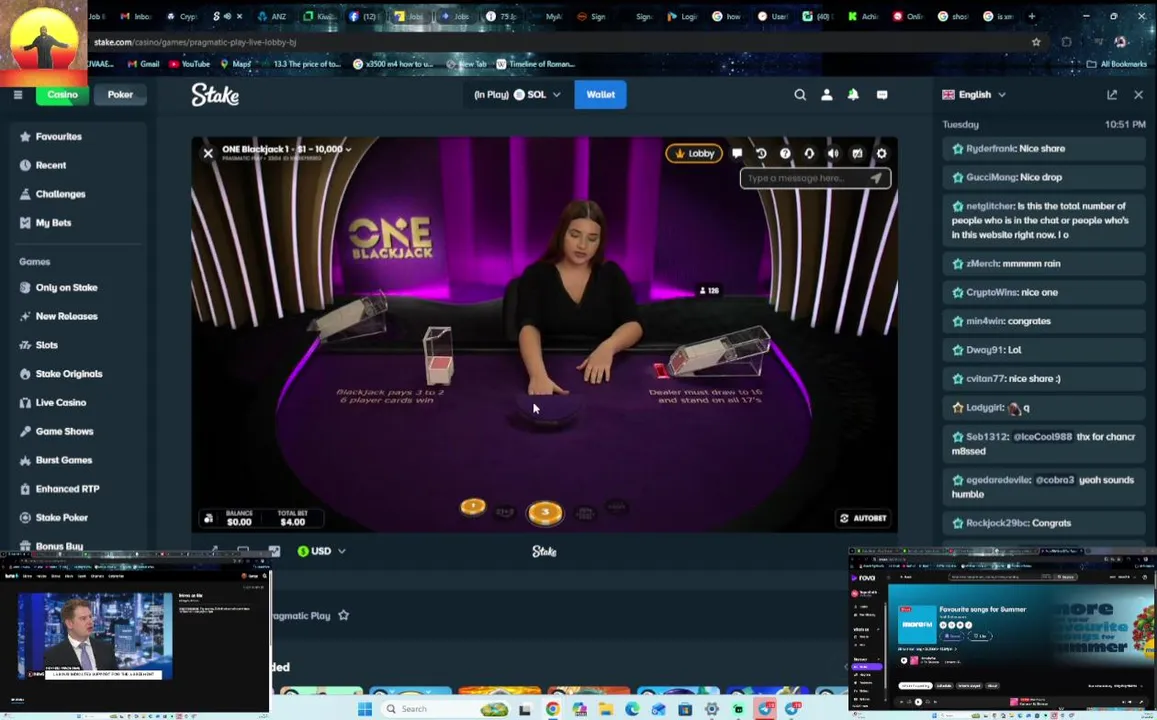Collapse sidebar with hamburger menu icon
This screenshot has height=720, width=1157.
(x=18, y=94)
